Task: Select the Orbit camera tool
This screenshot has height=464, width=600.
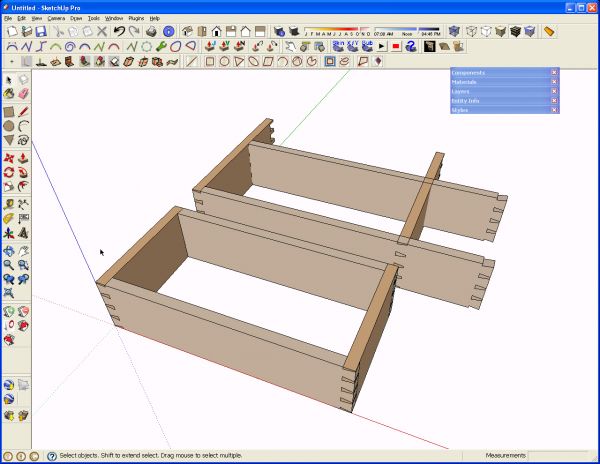Action: (x=9, y=251)
